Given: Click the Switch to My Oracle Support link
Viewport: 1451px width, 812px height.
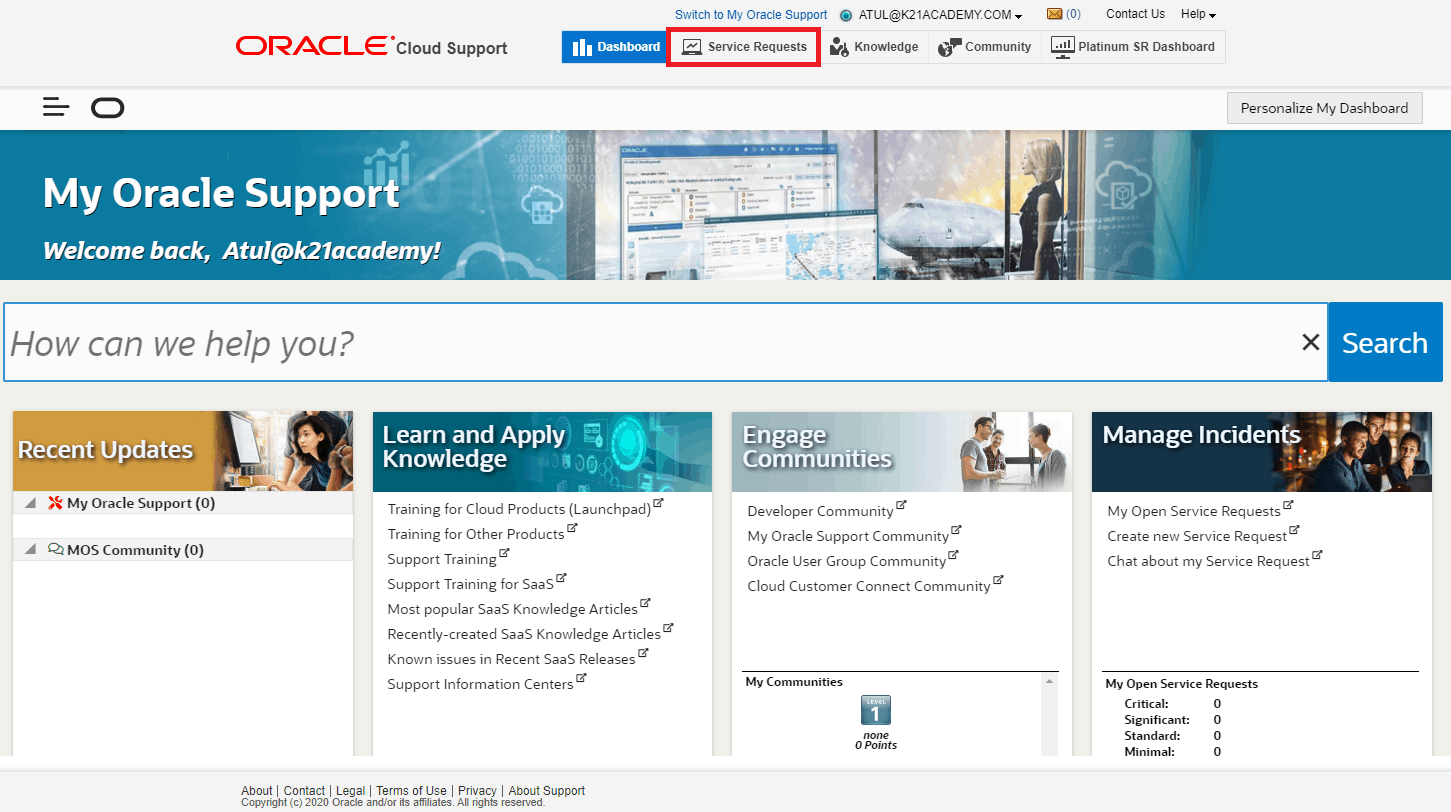Looking at the screenshot, I should click(751, 14).
